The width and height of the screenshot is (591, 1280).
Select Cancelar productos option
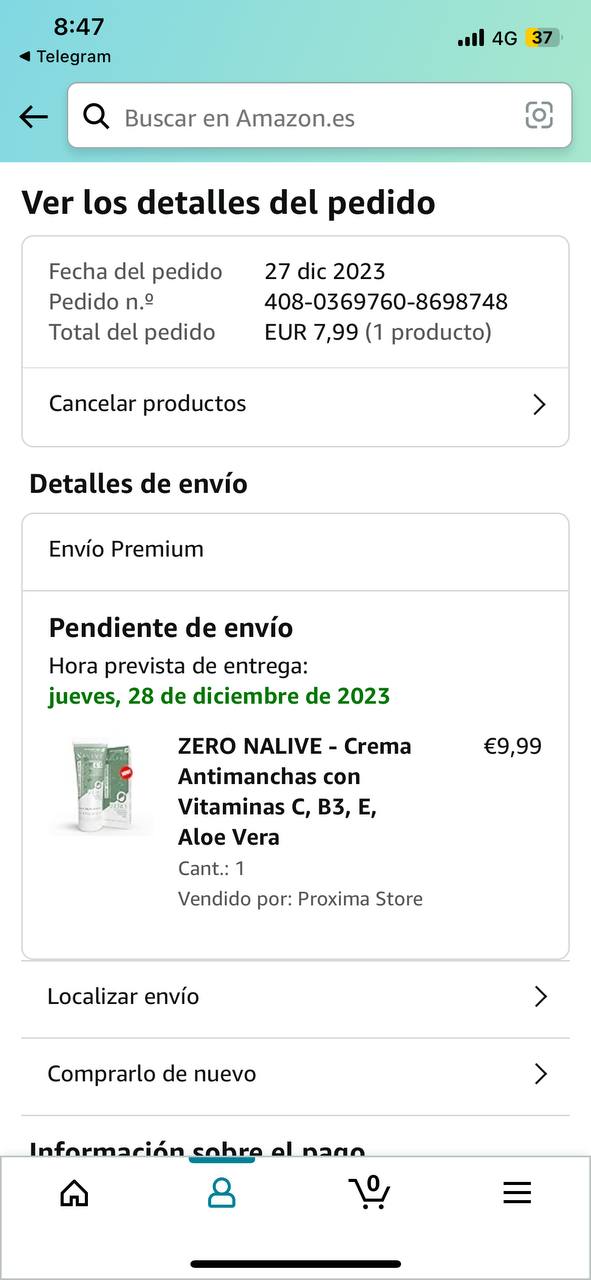295,404
